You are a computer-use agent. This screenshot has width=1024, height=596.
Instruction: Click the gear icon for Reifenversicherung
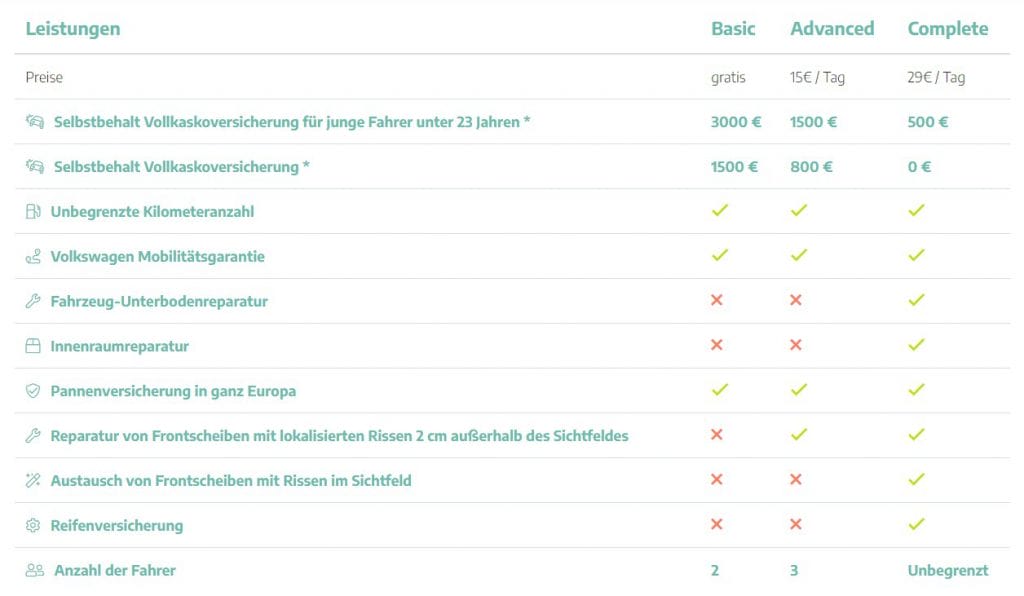(x=33, y=525)
